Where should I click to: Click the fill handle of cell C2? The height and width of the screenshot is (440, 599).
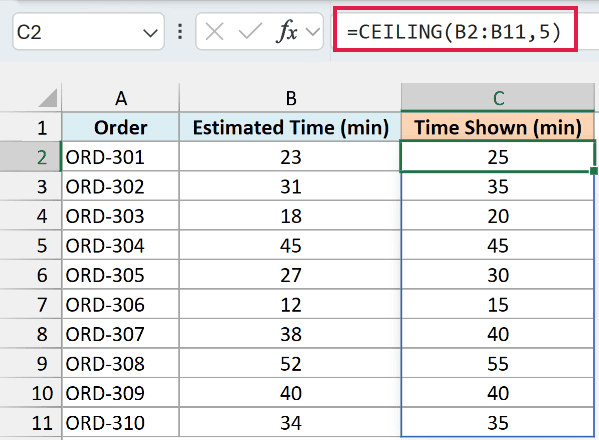[594, 170]
